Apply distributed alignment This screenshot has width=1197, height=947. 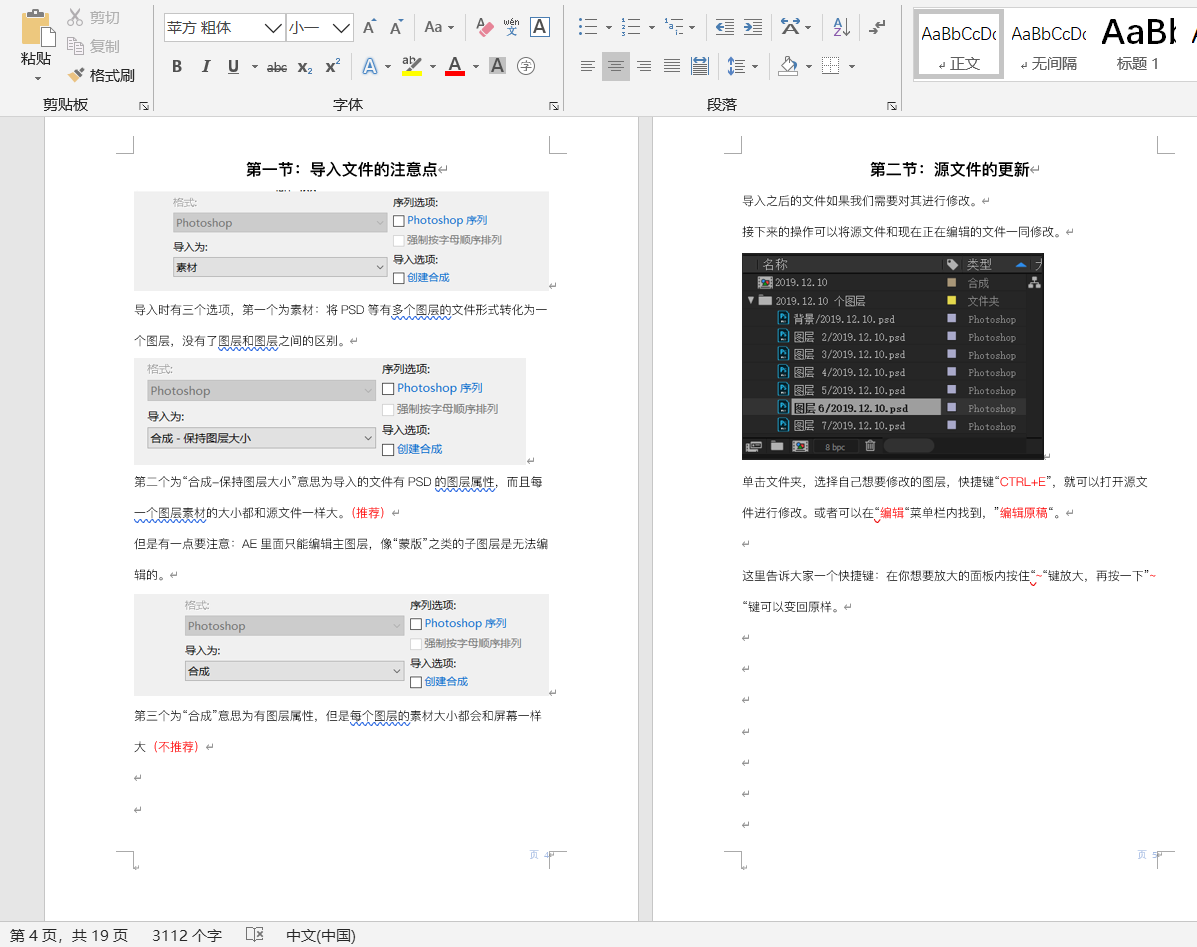click(700, 66)
